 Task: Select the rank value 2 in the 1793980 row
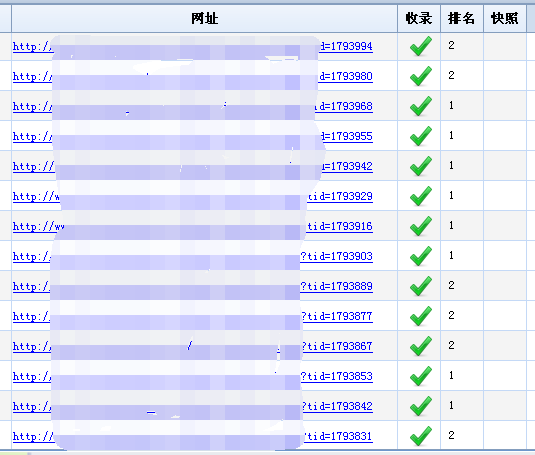451,75
